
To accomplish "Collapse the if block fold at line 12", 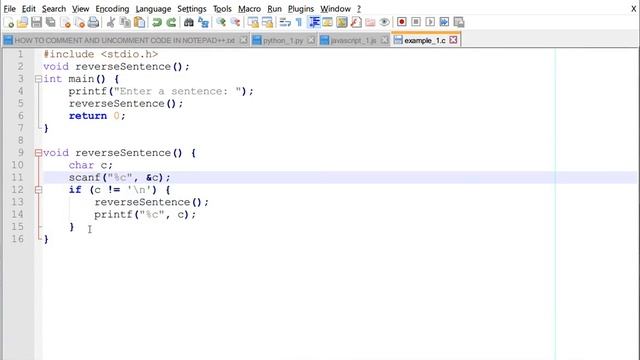I will (x=38, y=190).
